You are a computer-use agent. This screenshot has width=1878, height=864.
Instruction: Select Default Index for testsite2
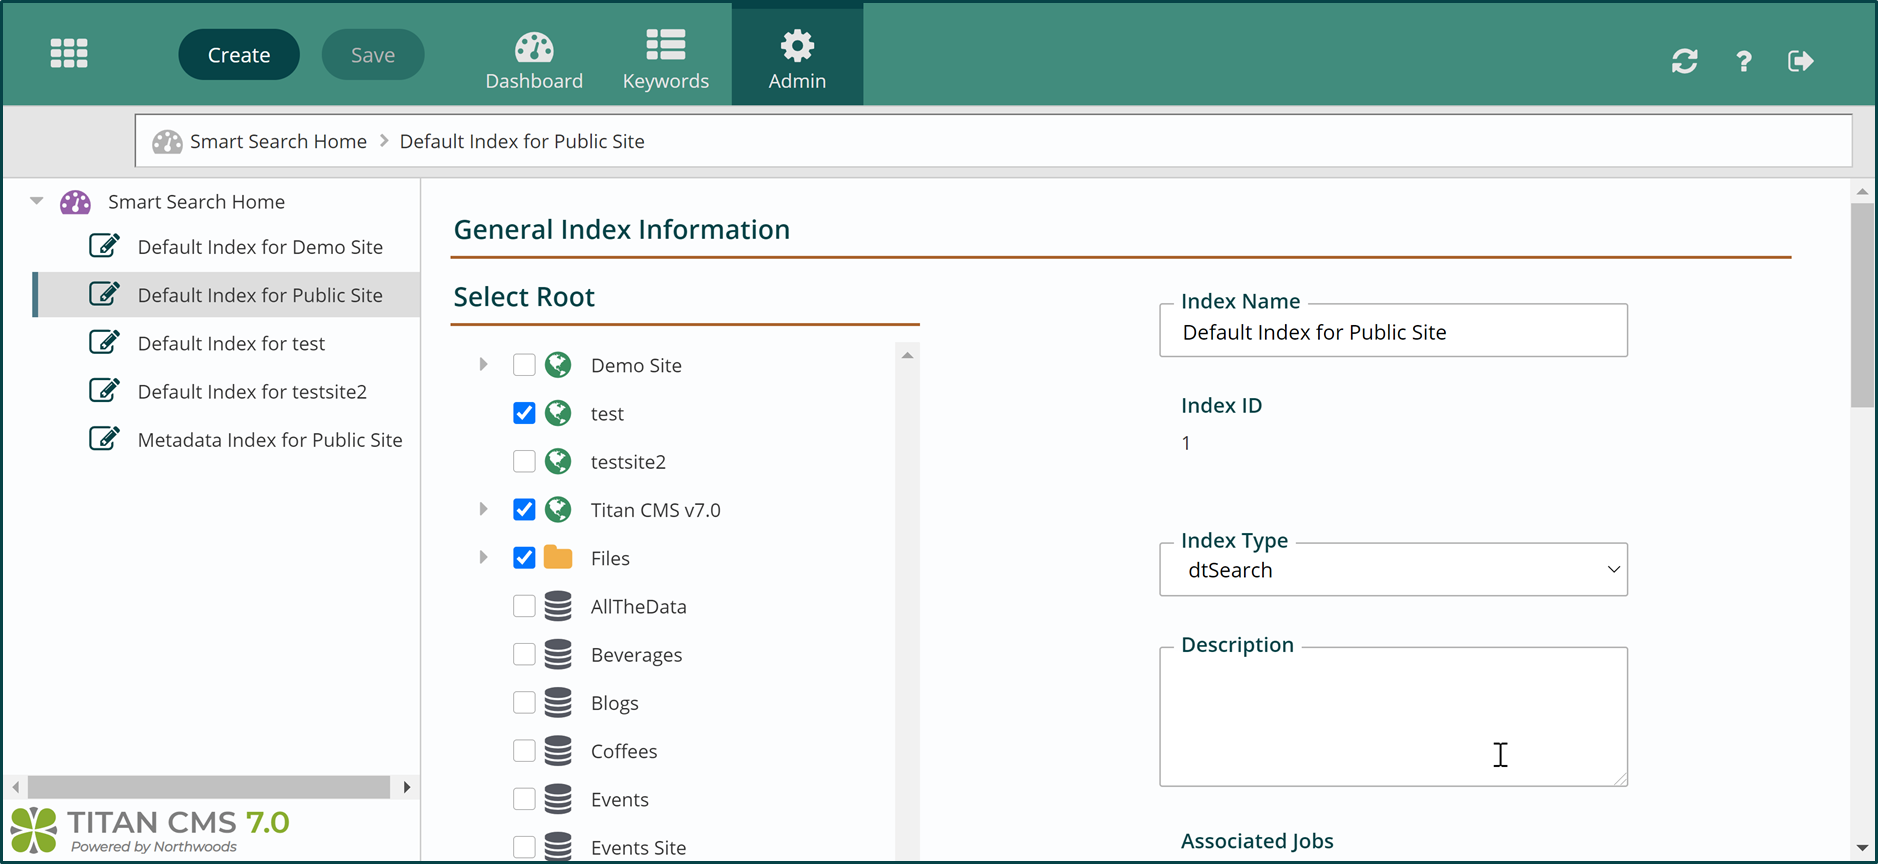(x=252, y=391)
